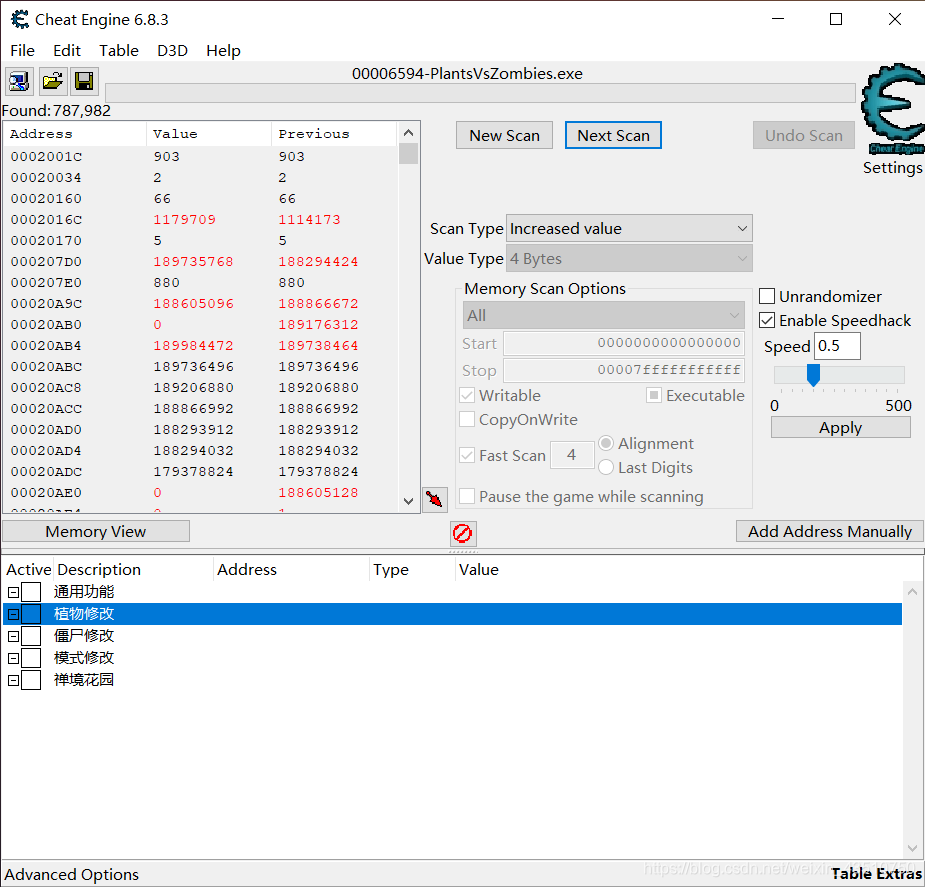
Task: Click the red arrow add-to-list icon
Action: pos(435,500)
